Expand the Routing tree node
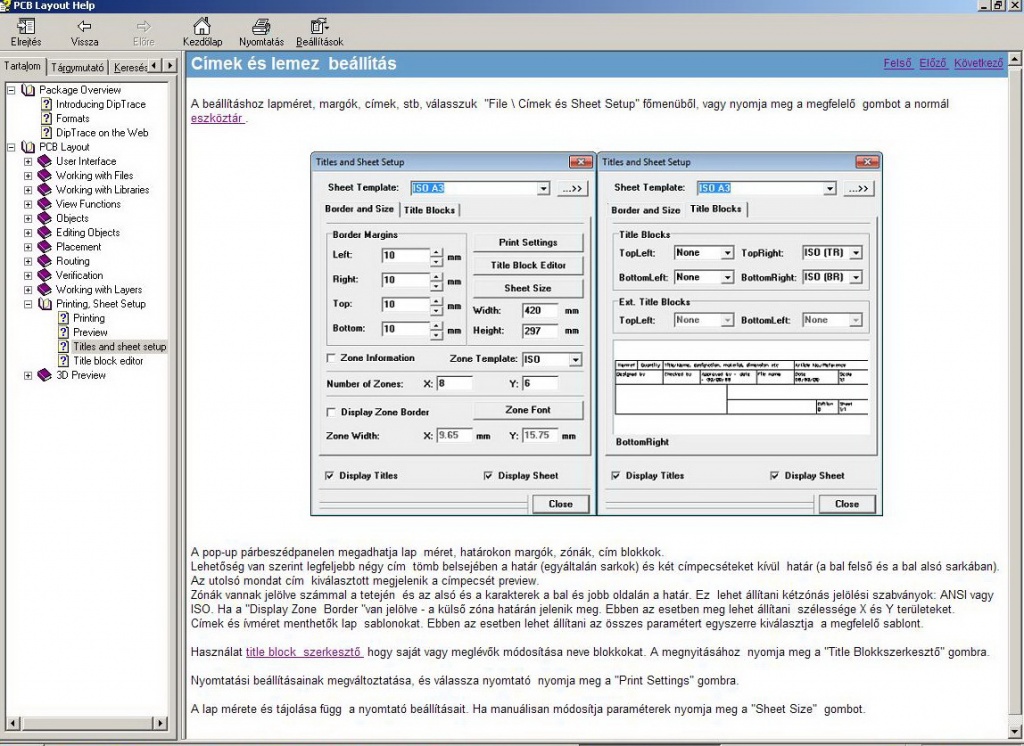 pyautogui.click(x=28, y=261)
